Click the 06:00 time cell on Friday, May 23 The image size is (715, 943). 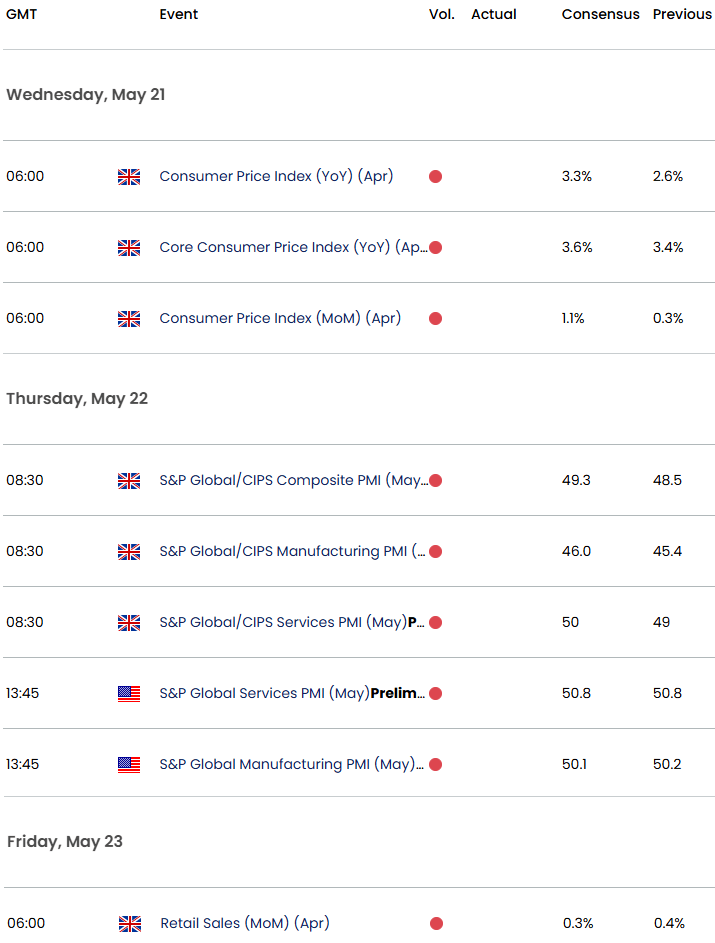(24, 924)
